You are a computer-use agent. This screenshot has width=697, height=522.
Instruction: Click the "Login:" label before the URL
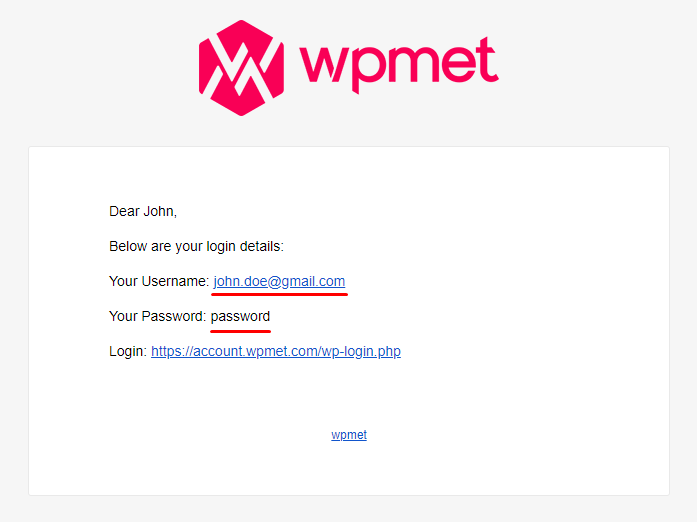128,351
